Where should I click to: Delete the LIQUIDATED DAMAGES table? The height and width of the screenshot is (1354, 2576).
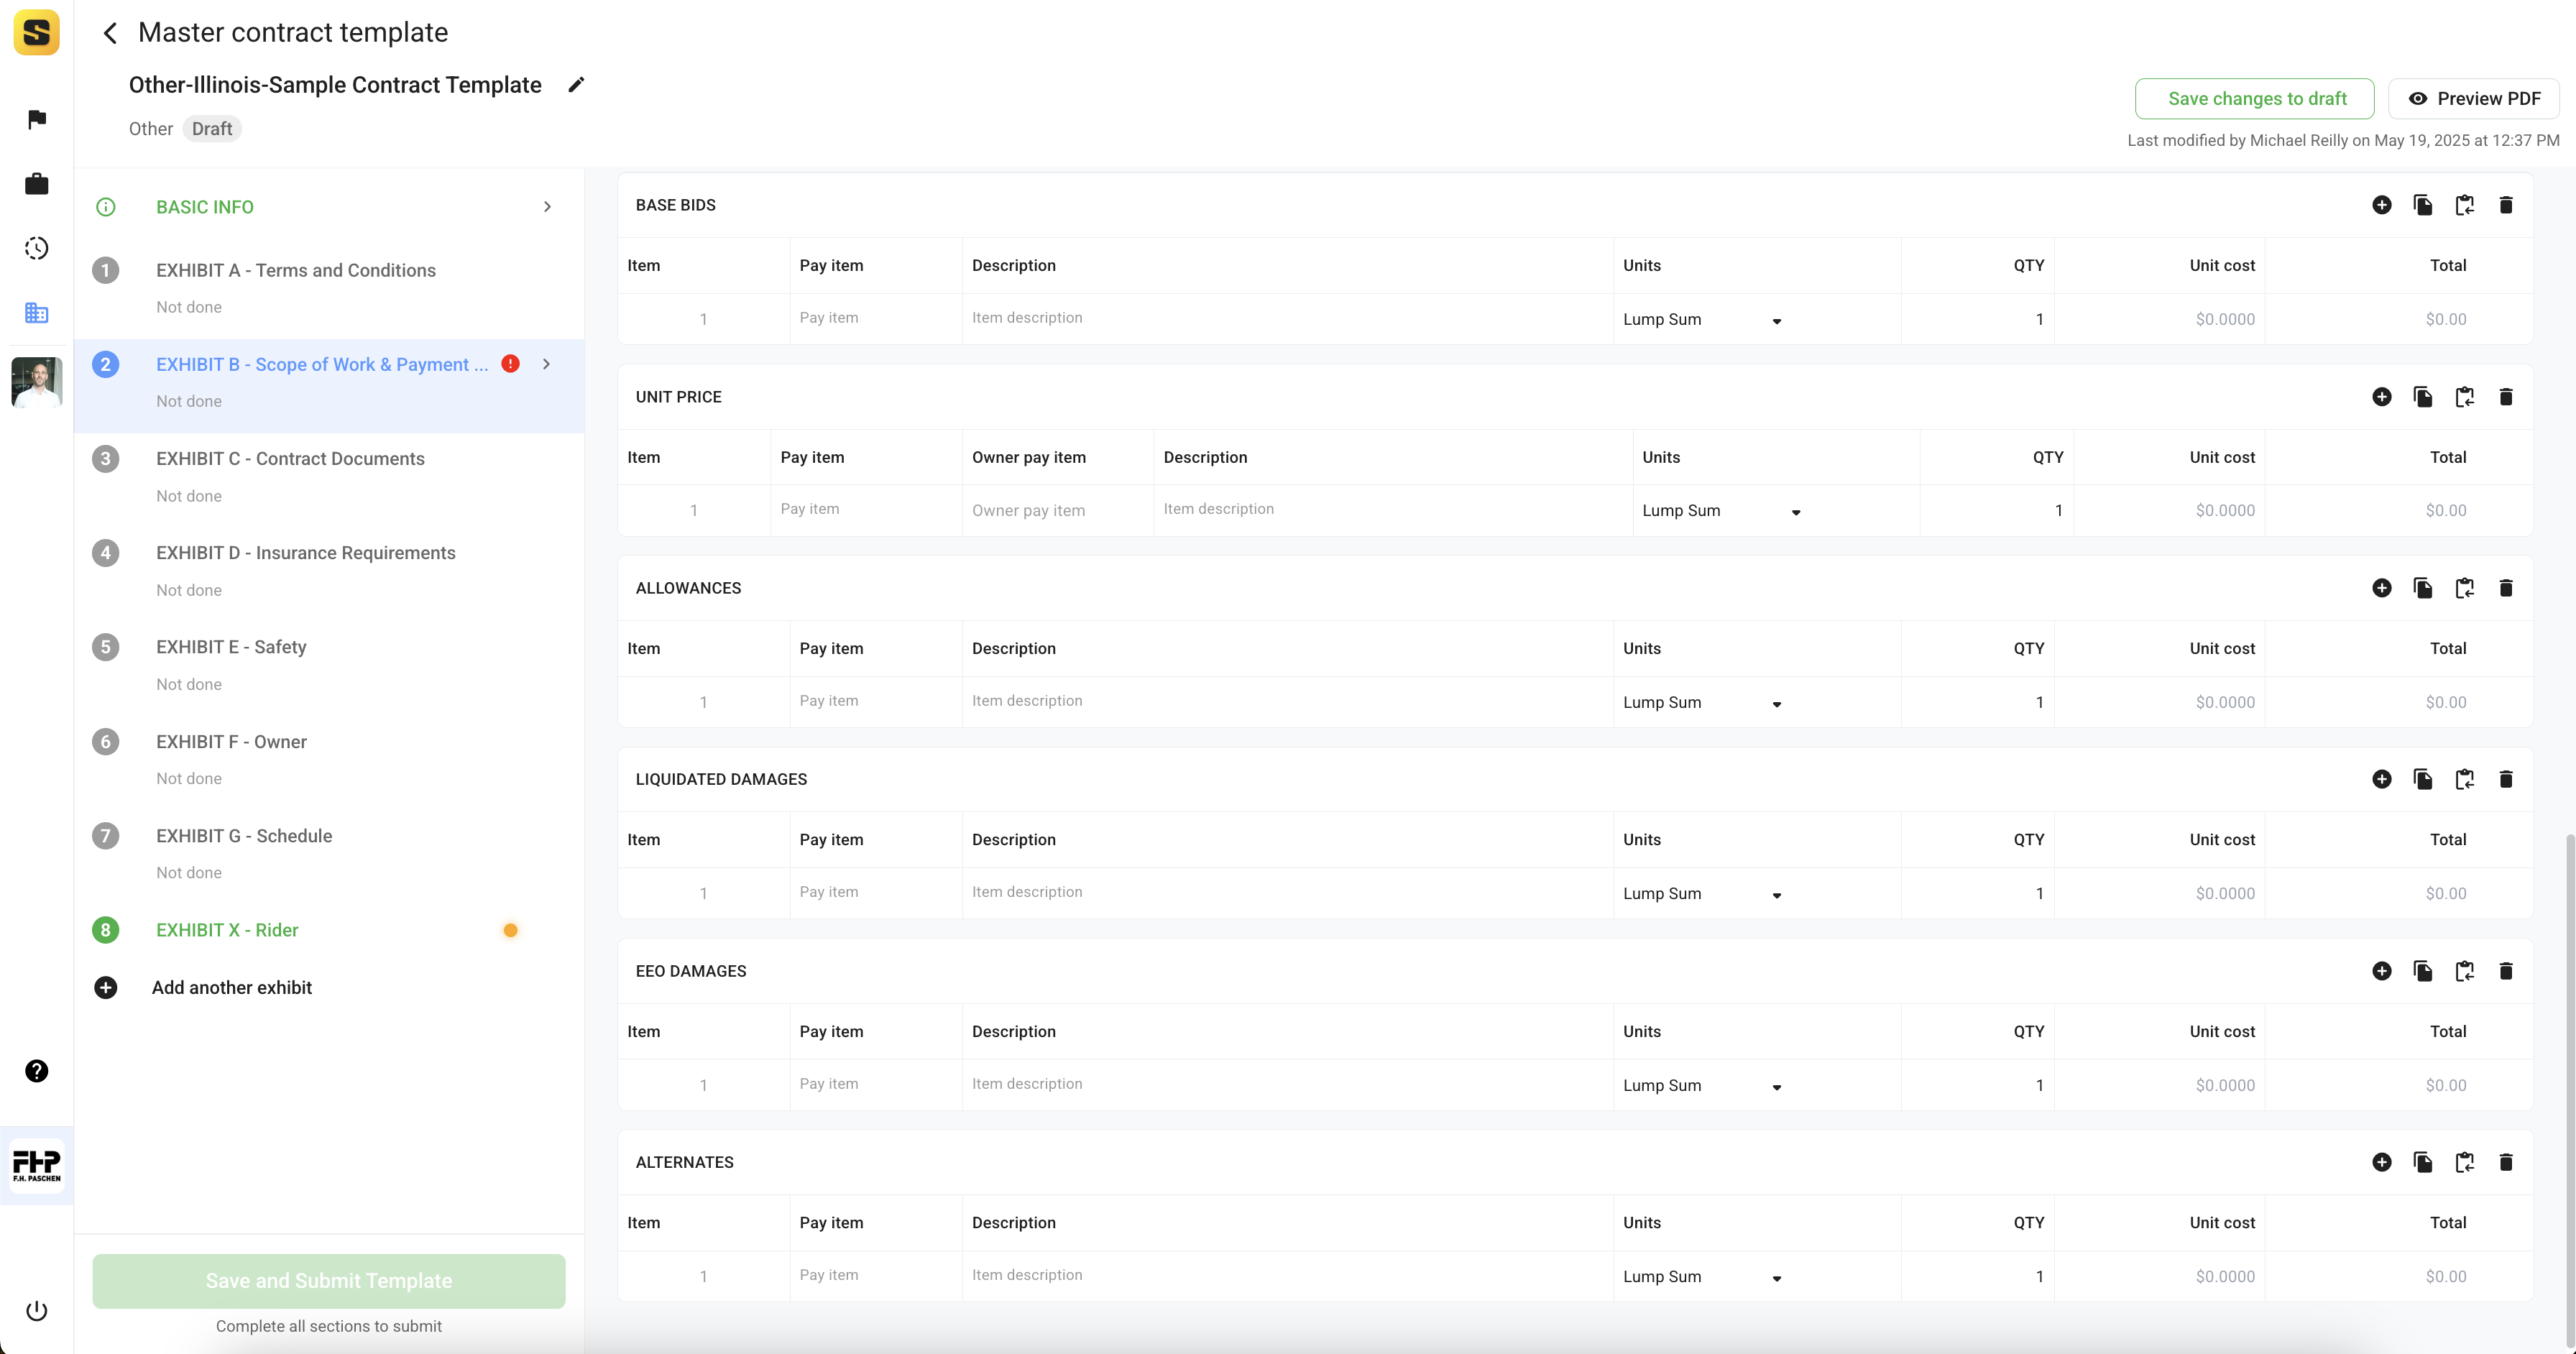tap(2506, 779)
